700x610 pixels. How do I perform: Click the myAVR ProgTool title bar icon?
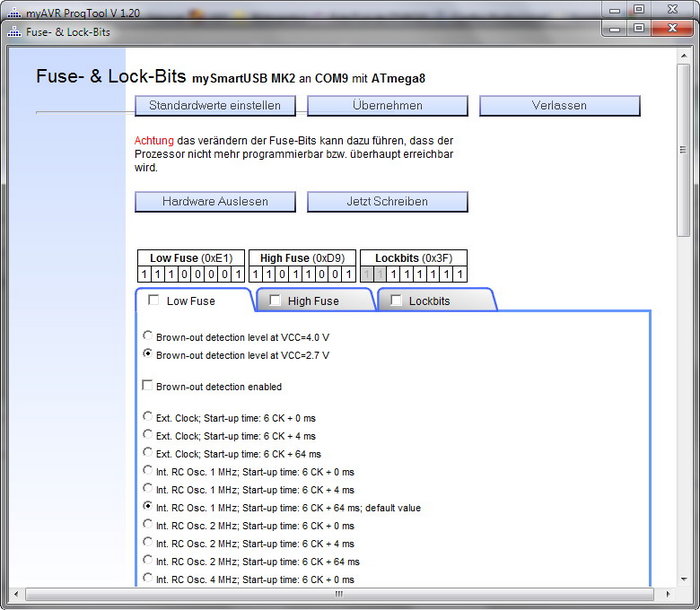(14, 10)
